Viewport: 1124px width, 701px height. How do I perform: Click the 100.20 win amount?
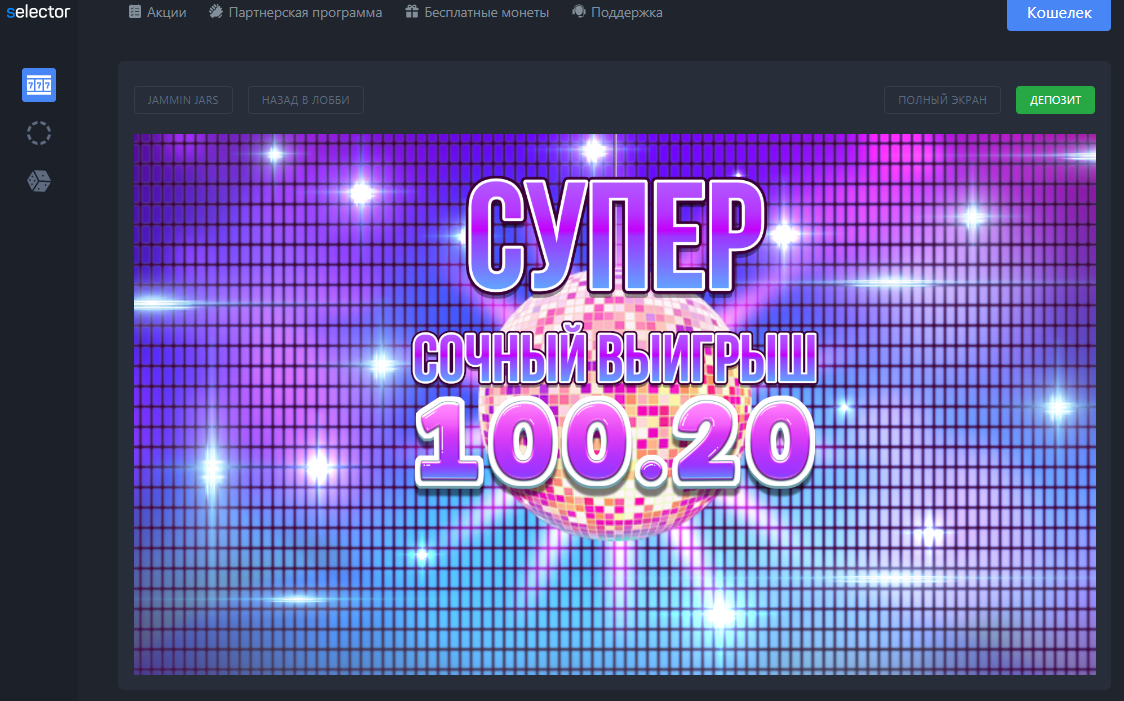(615, 443)
